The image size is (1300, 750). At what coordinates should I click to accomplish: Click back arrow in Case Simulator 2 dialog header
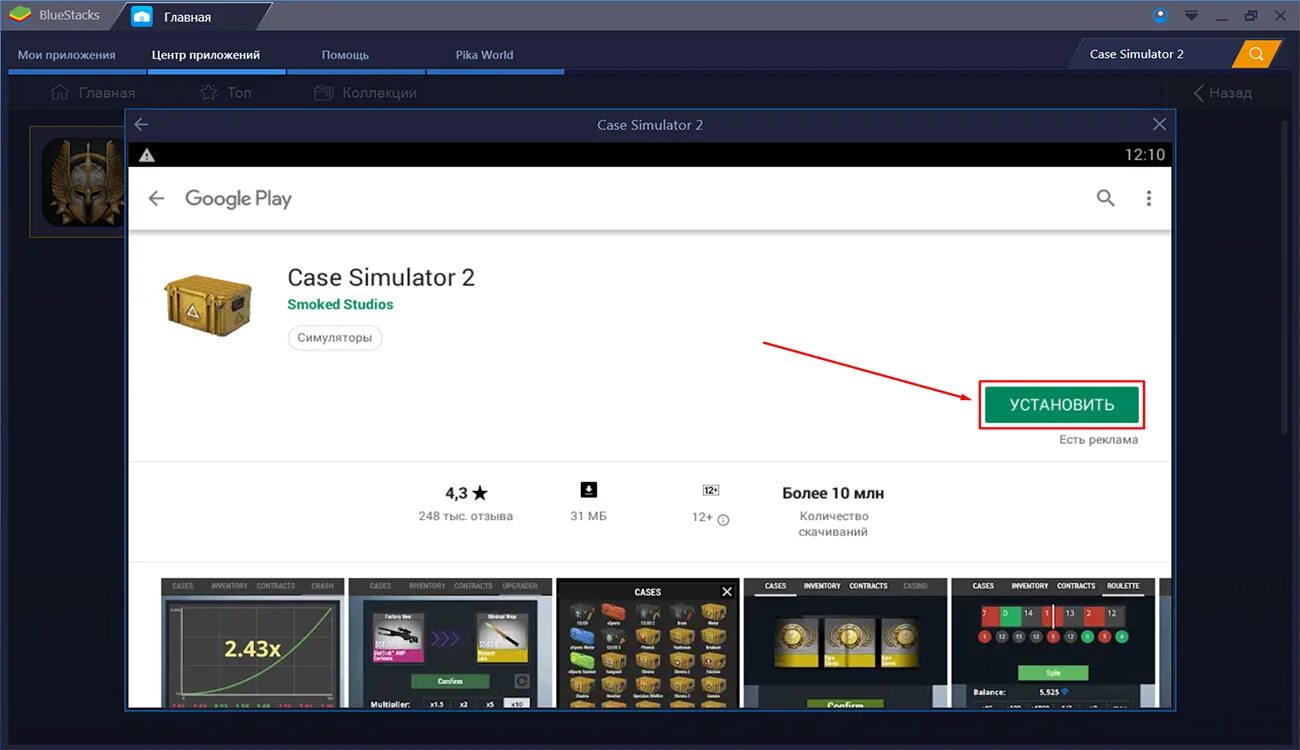point(141,125)
